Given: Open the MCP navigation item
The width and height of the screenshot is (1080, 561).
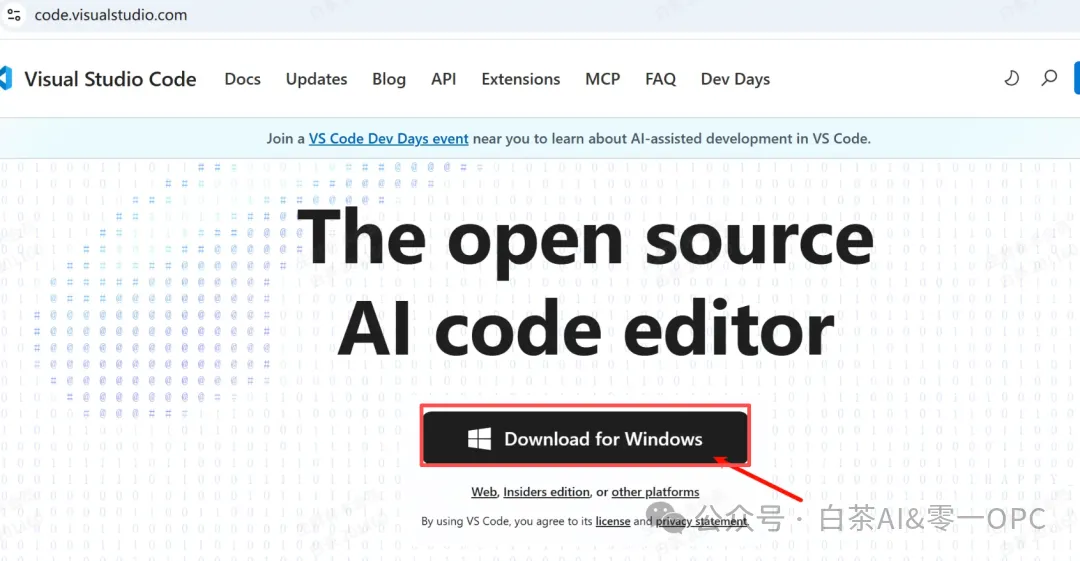Looking at the screenshot, I should [603, 79].
